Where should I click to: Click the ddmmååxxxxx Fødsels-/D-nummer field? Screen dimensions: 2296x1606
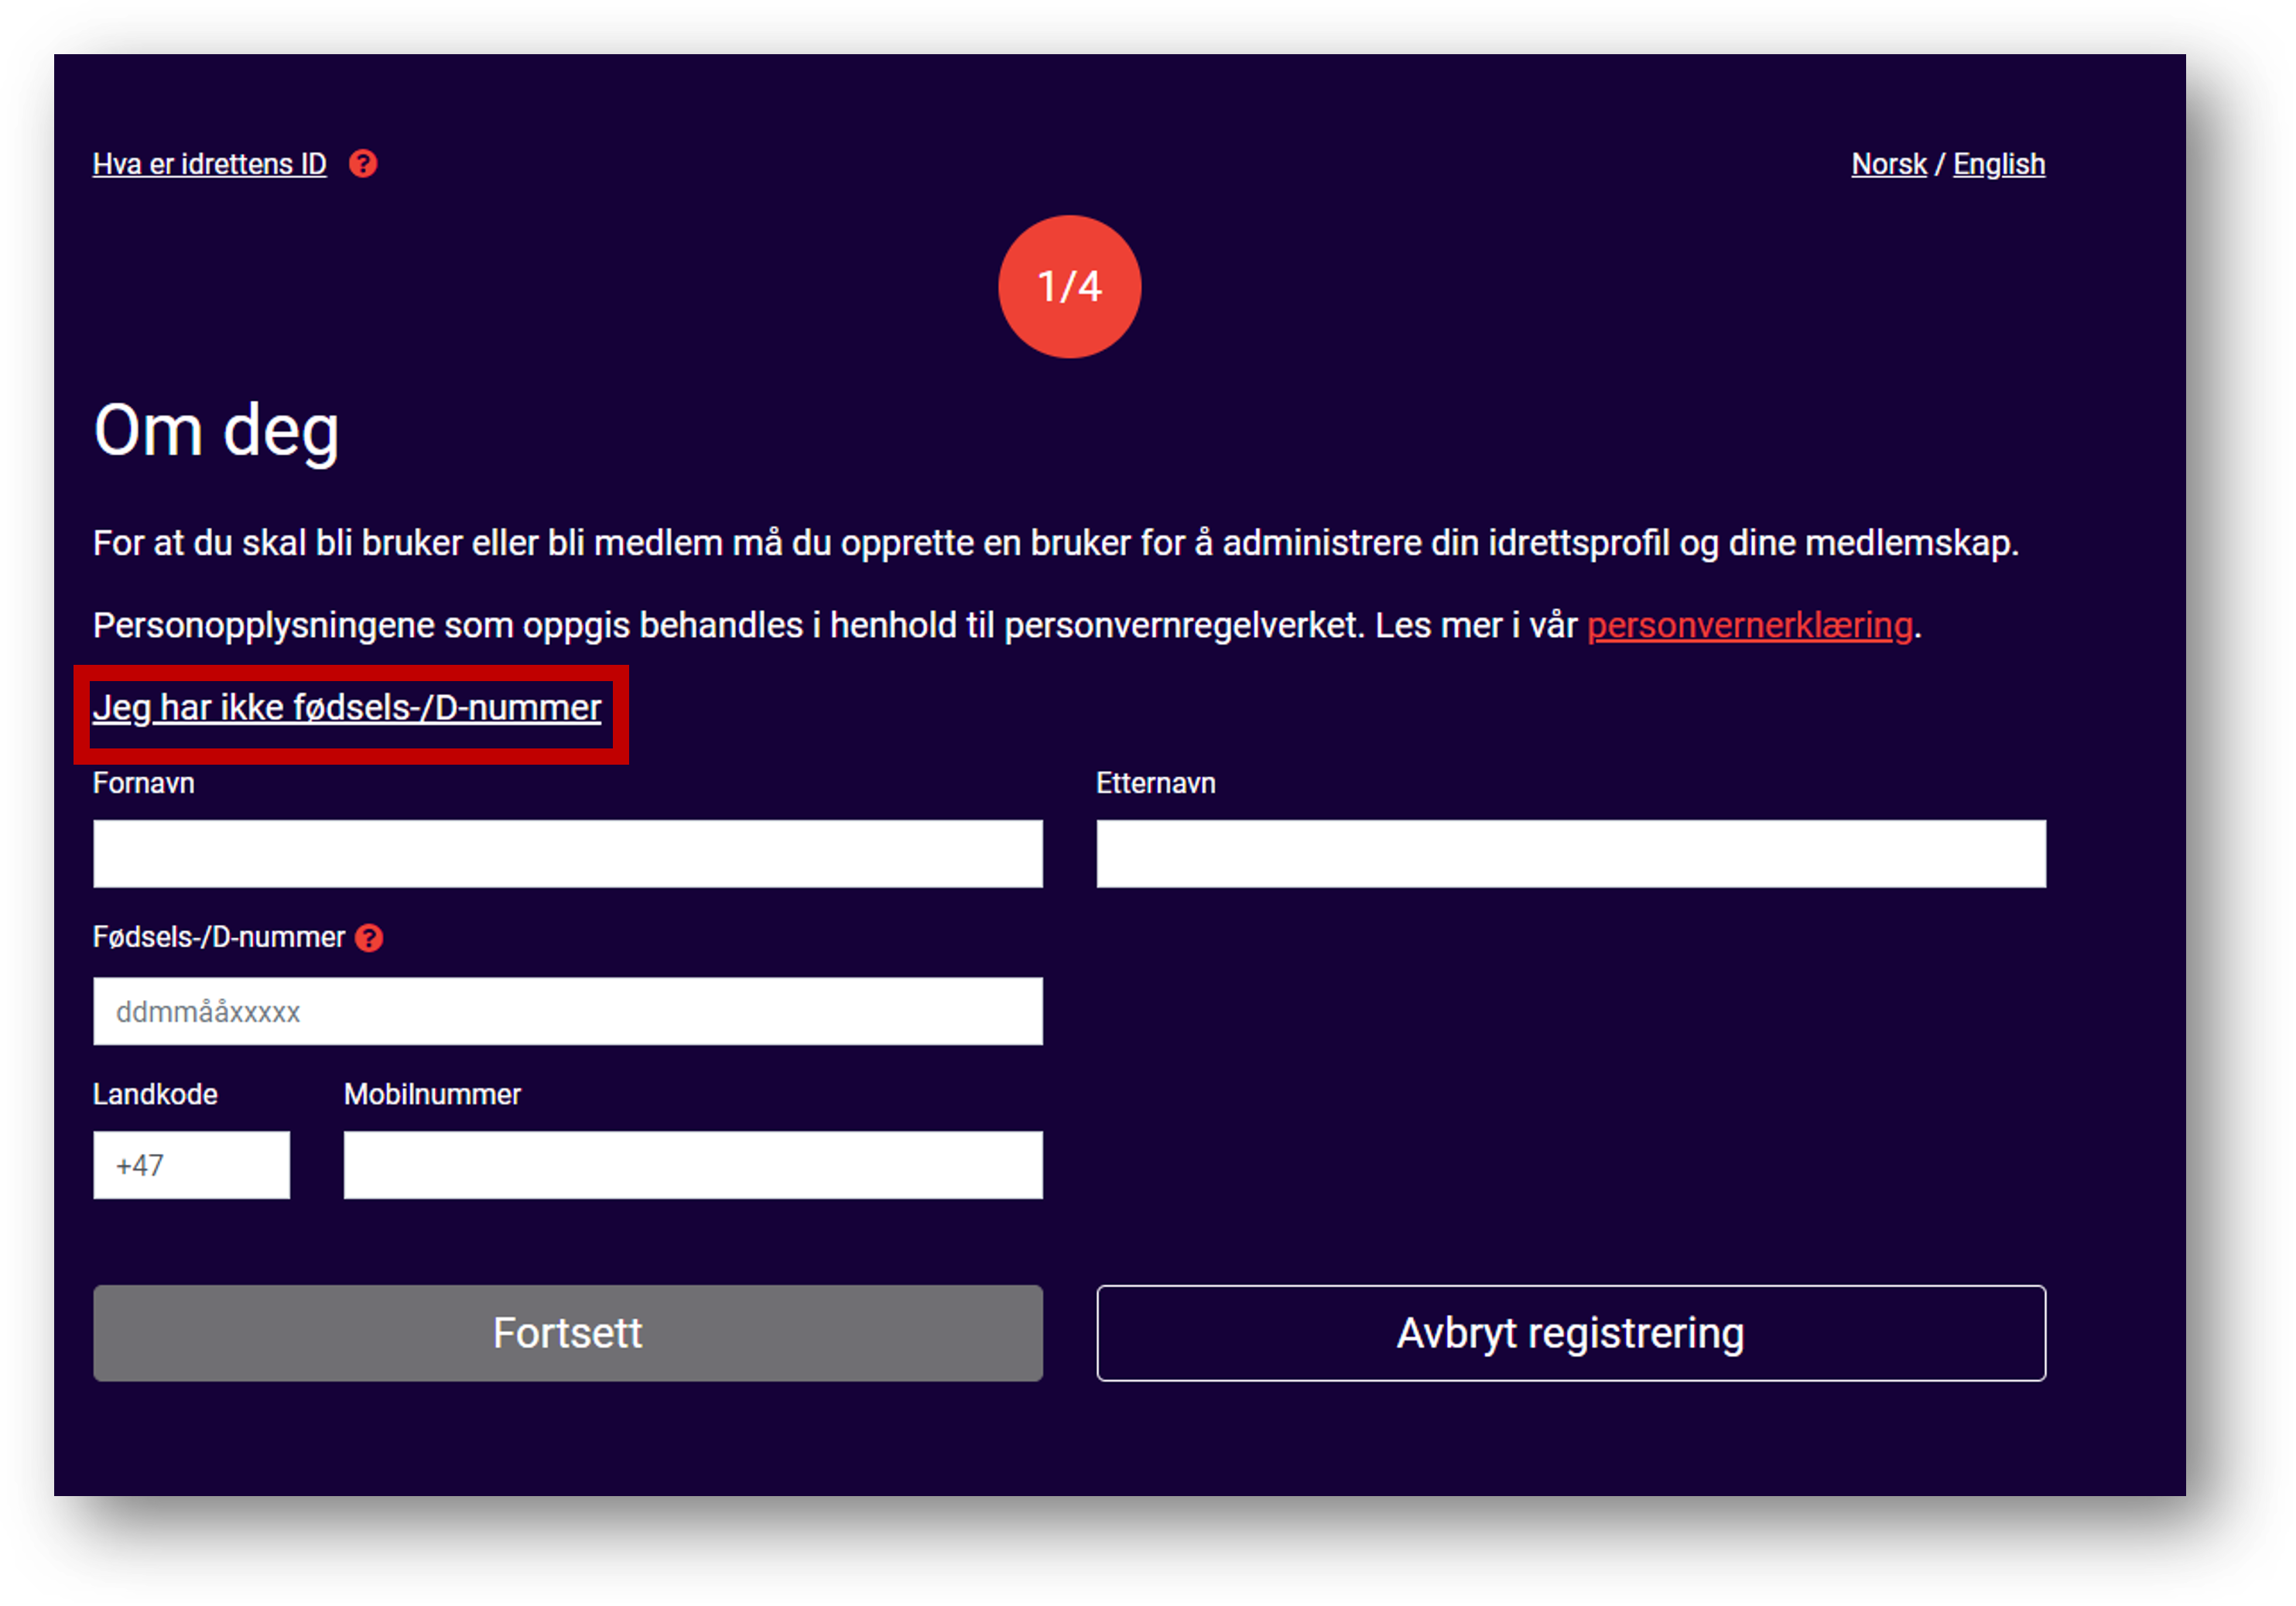(568, 1012)
